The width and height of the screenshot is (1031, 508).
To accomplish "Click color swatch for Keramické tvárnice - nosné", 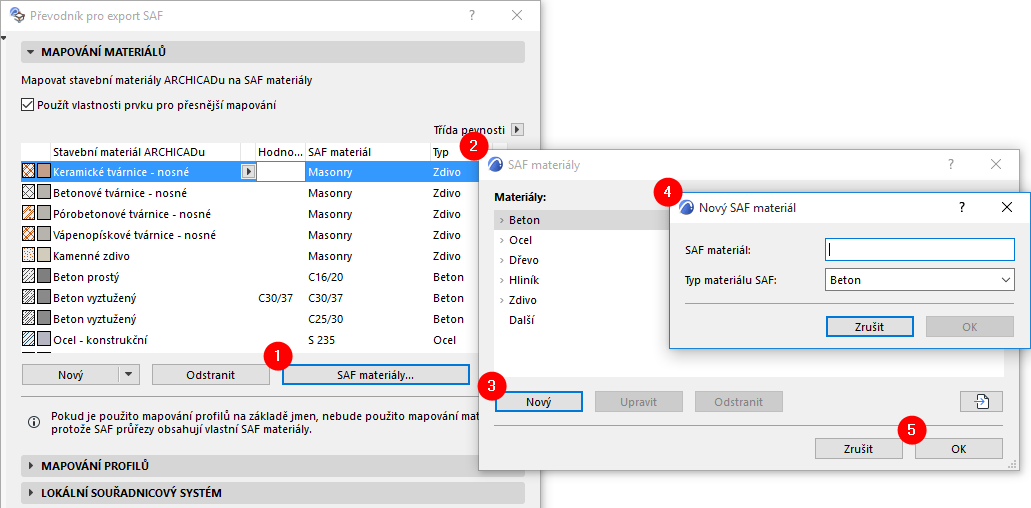I will 44,172.
